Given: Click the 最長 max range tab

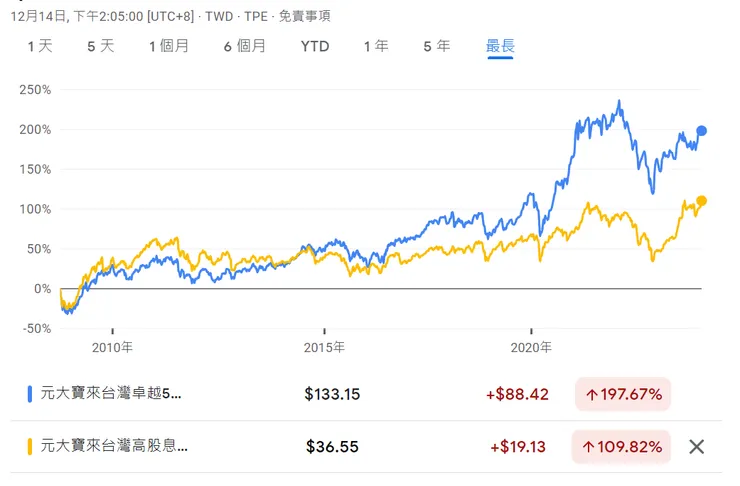Looking at the screenshot, I should click(x=500, y=46).
